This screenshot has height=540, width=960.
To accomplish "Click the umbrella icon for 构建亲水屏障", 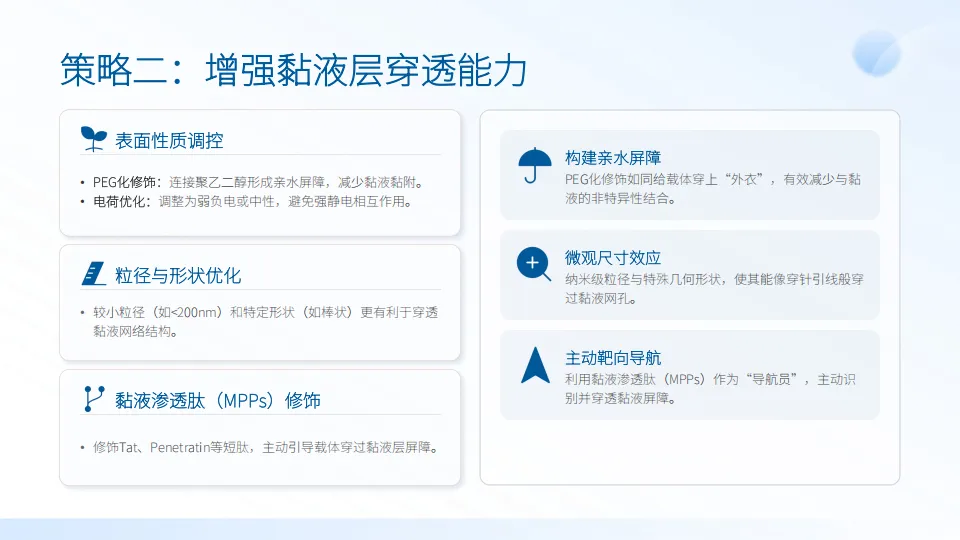I will tap(534, 165).
